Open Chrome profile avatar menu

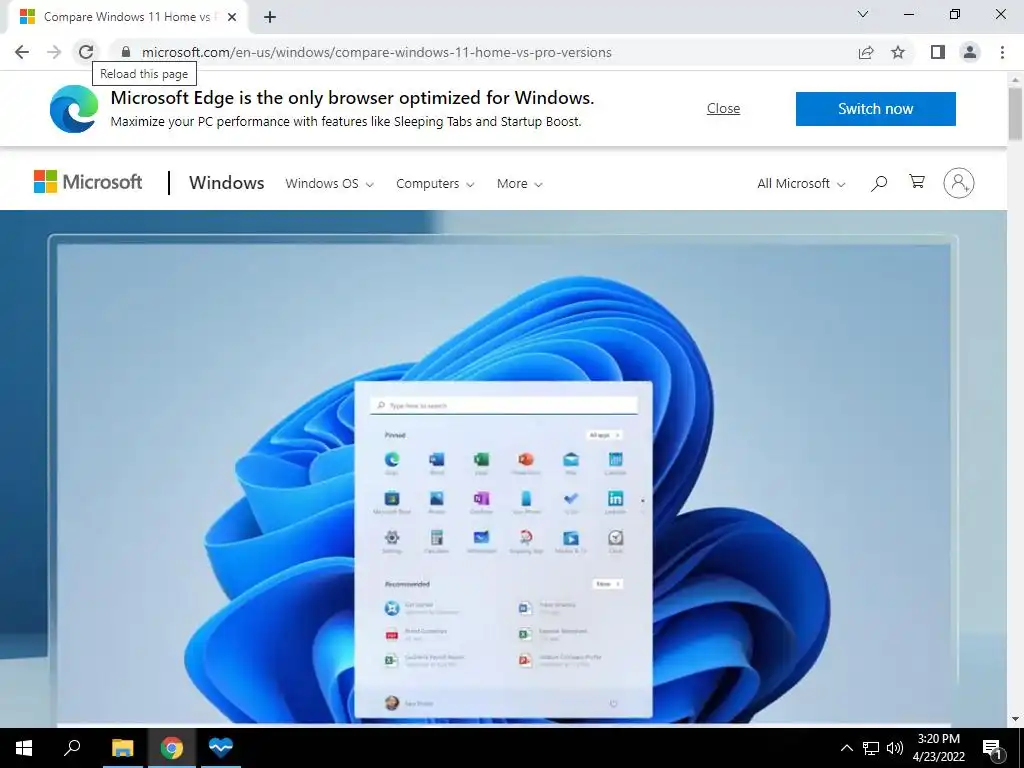pyautogui.click(x=970, y=52)
